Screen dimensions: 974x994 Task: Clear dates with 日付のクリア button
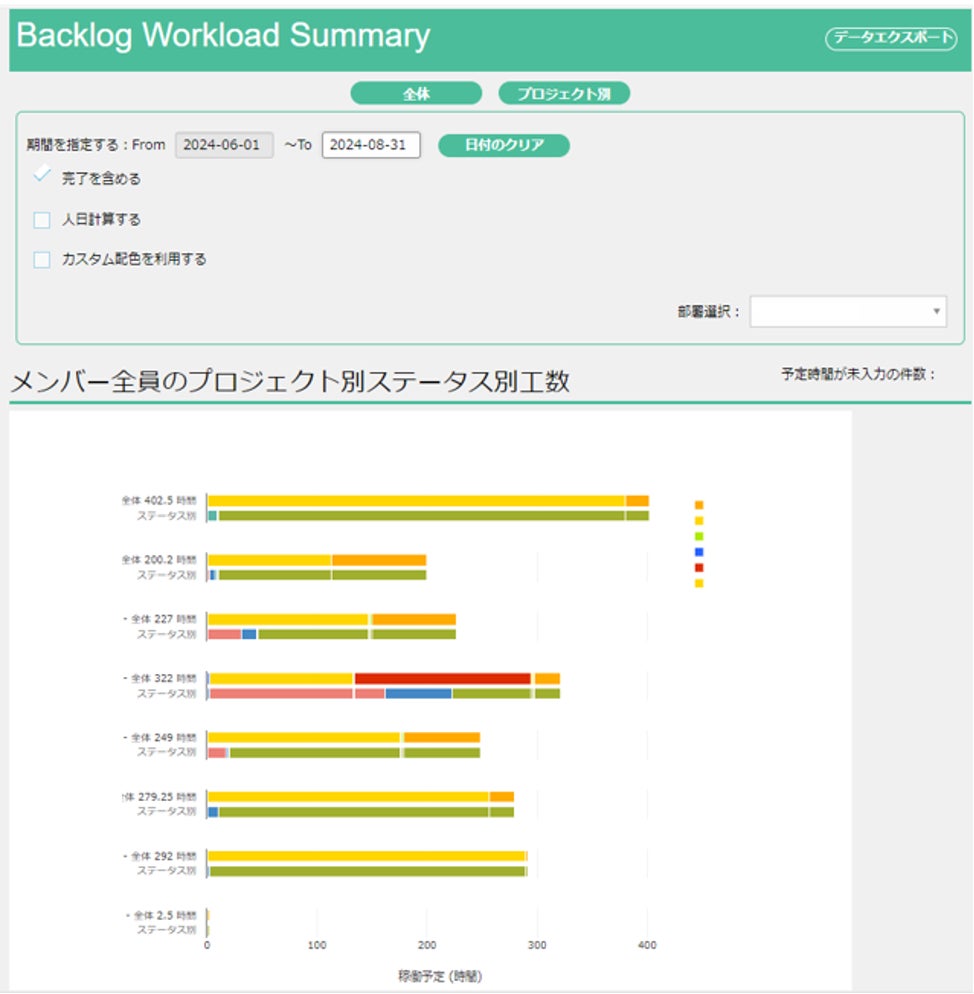coord(504,145)
